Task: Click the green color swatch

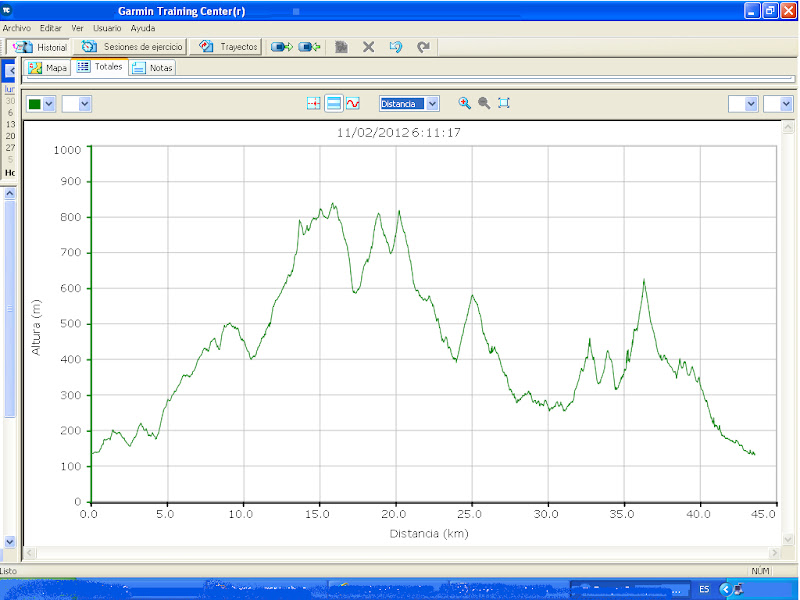Action: pyautogui.click(x=35, y=104)
